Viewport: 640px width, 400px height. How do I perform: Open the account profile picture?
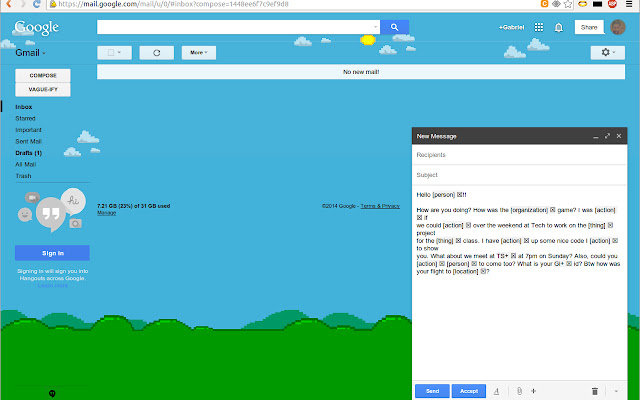(x=618, y=27)
